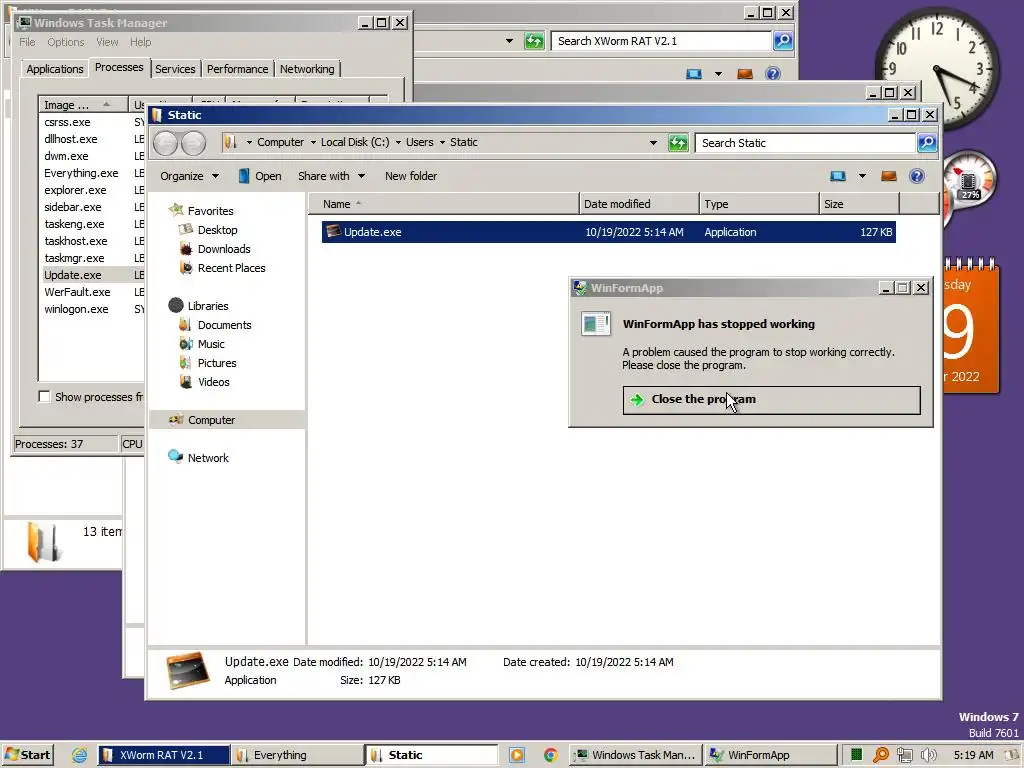Image resolution: width=1024 pixels, height=768 pixels.
Task: Click refresh icon beside Static address bar
Action: pos(678,142)
